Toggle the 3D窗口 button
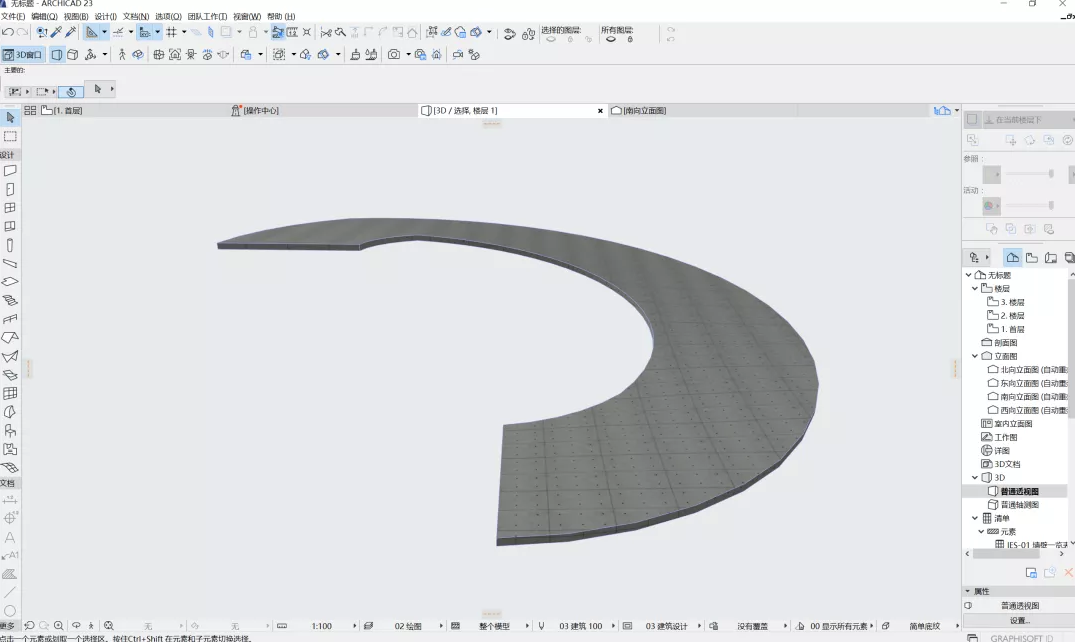1075x642 pixels. [x=23, y=54]
